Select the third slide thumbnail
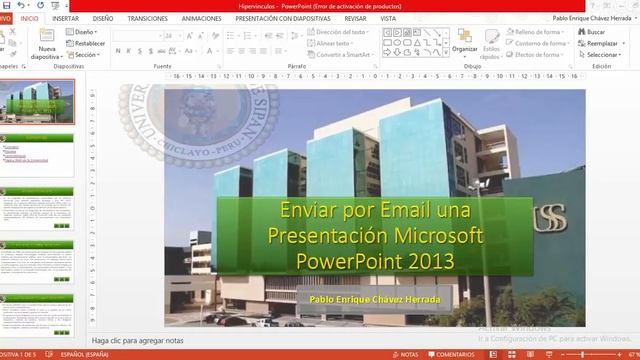 37,209
